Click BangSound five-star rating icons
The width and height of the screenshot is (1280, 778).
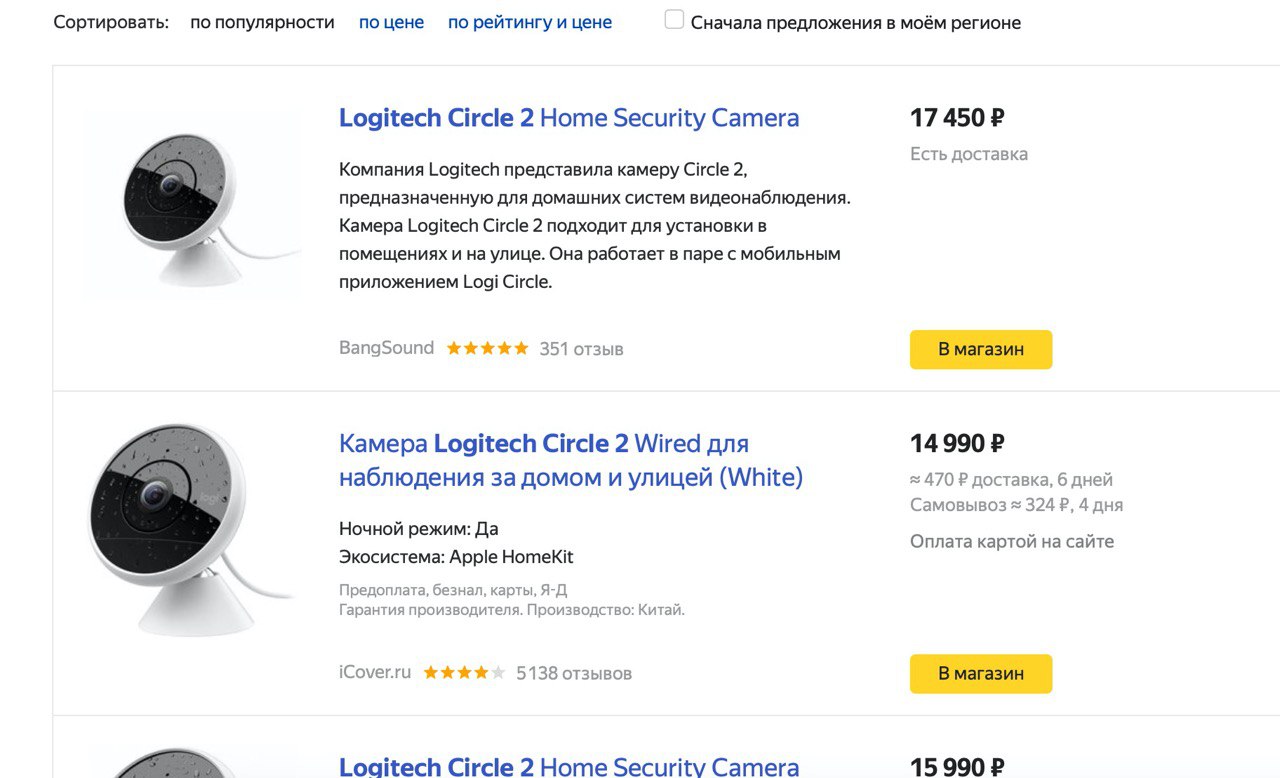(487, 348)
